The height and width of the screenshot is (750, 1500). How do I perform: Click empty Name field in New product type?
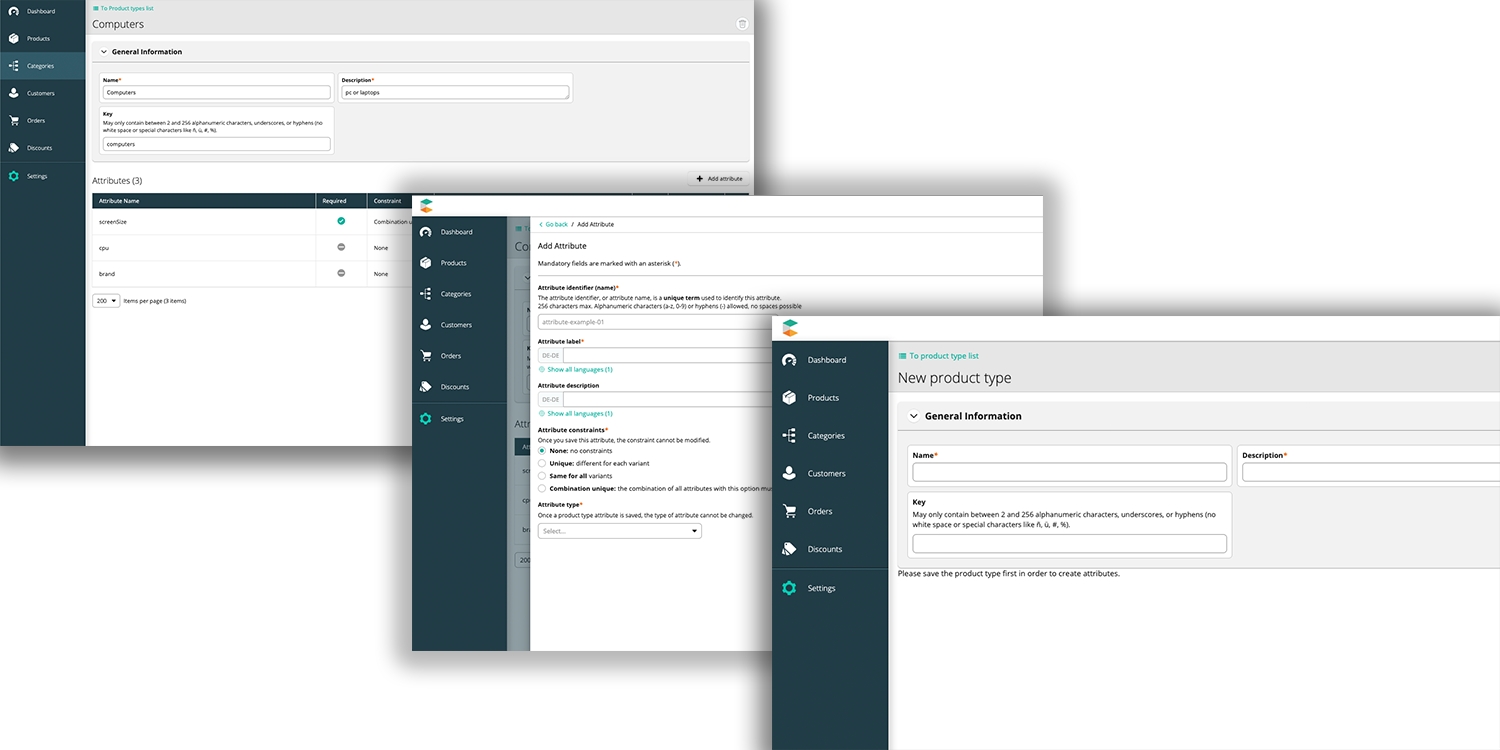1070,472
